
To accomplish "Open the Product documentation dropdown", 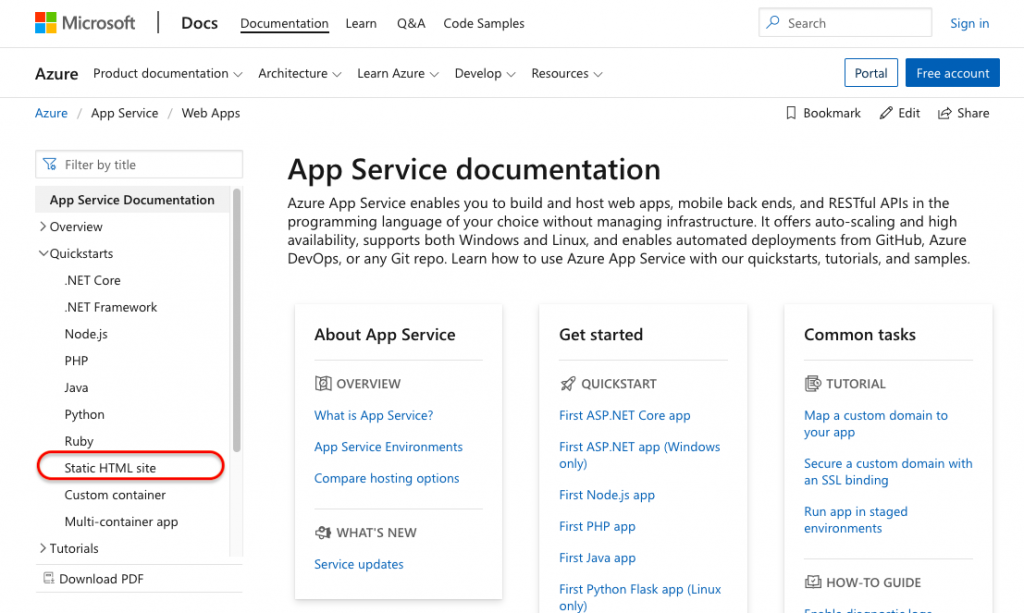I will (168, 73).
